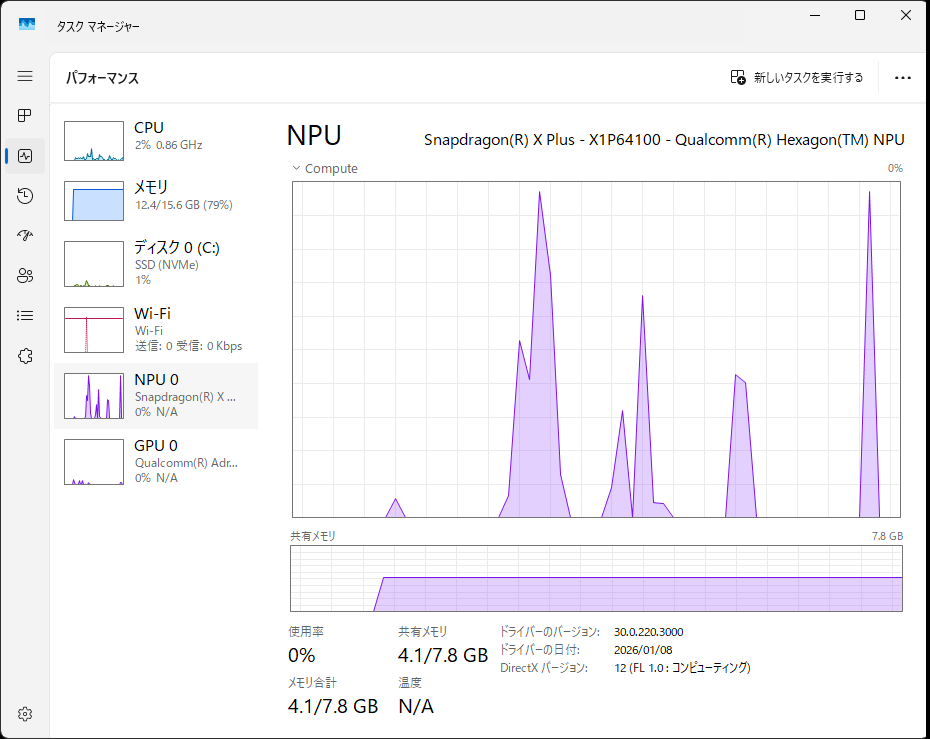Open the three-dot more options menu

tap(903, 78)
